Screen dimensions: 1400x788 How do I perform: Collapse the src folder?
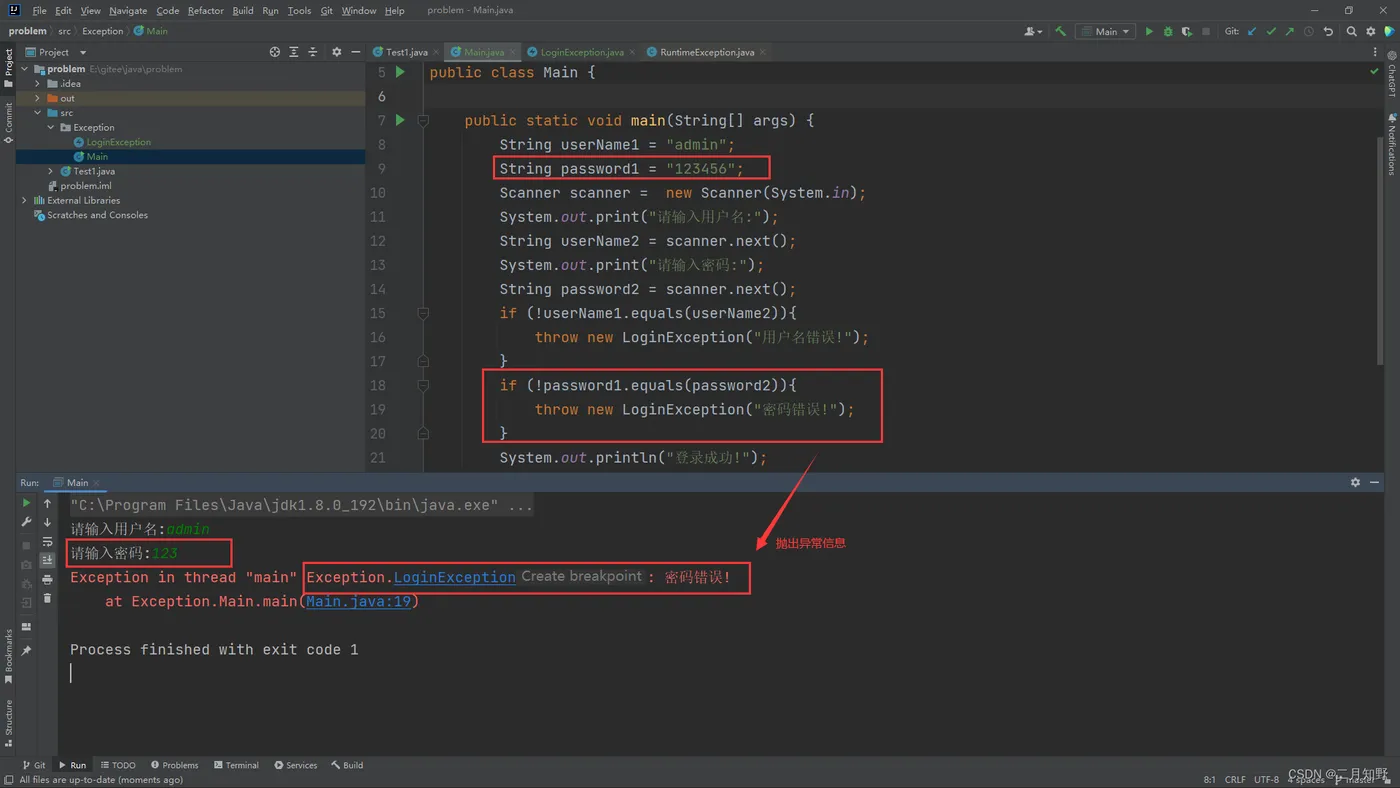pyautogui.click(x=38, y=113)
